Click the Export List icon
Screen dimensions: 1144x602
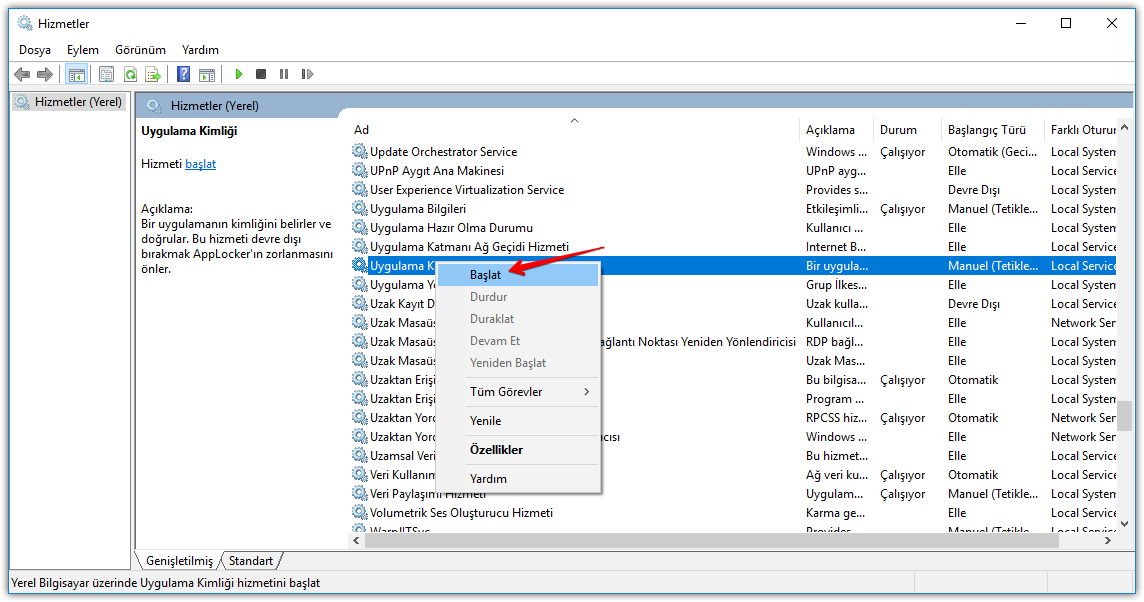(153, 73)
